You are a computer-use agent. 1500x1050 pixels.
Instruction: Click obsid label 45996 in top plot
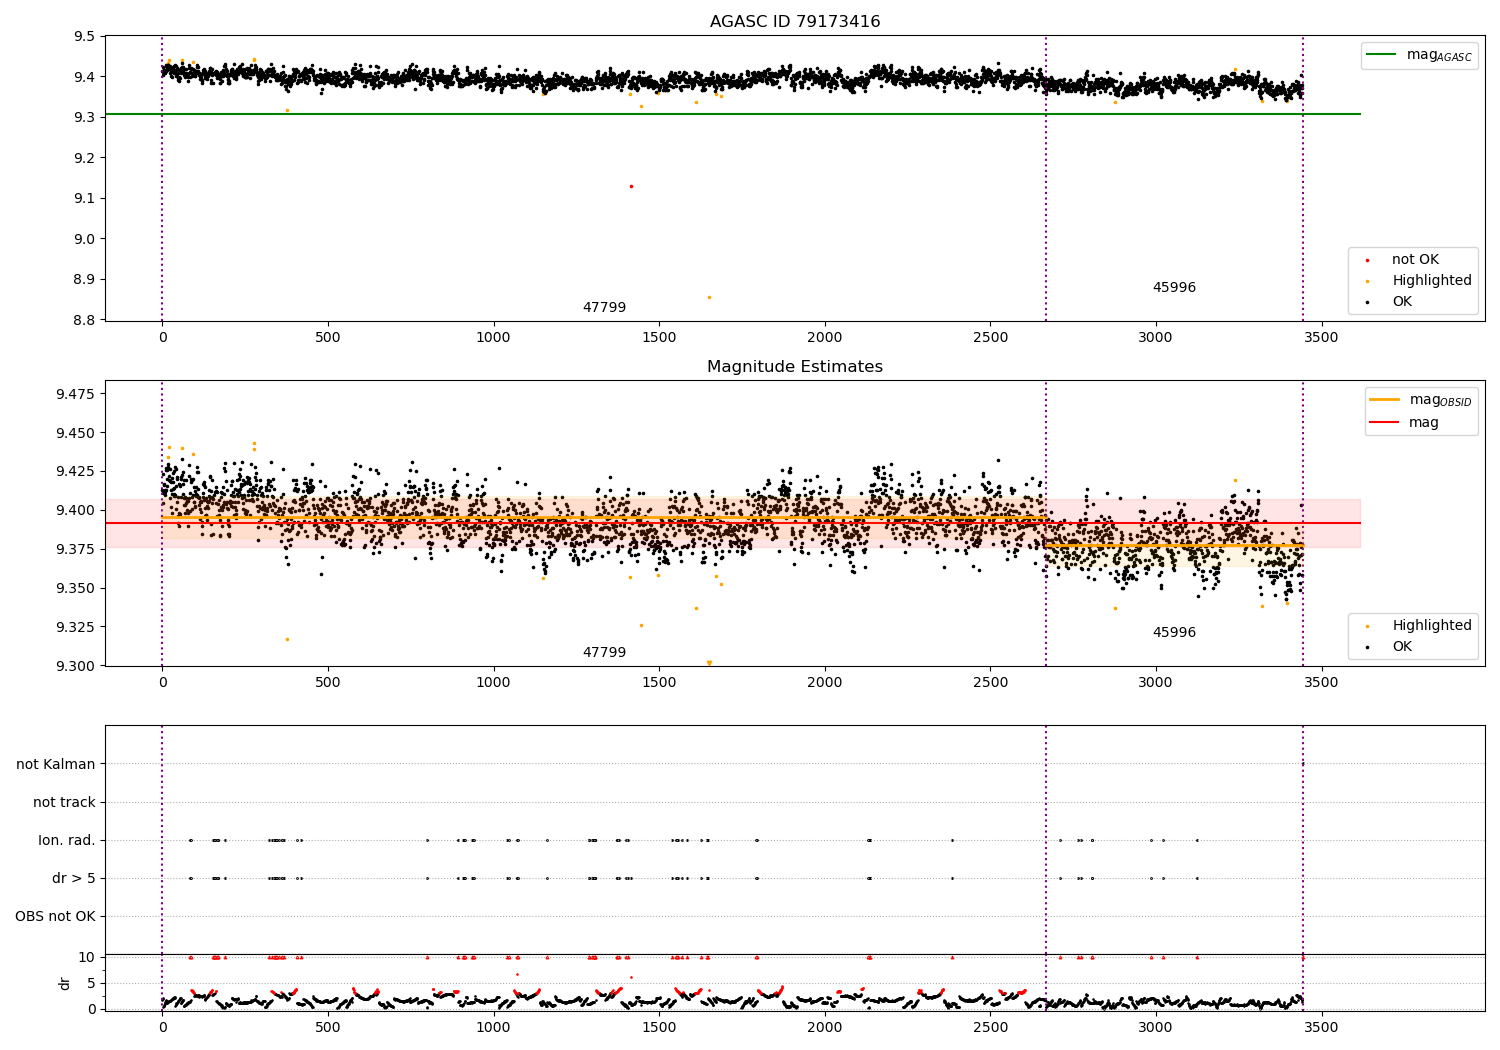(1174, 288)
